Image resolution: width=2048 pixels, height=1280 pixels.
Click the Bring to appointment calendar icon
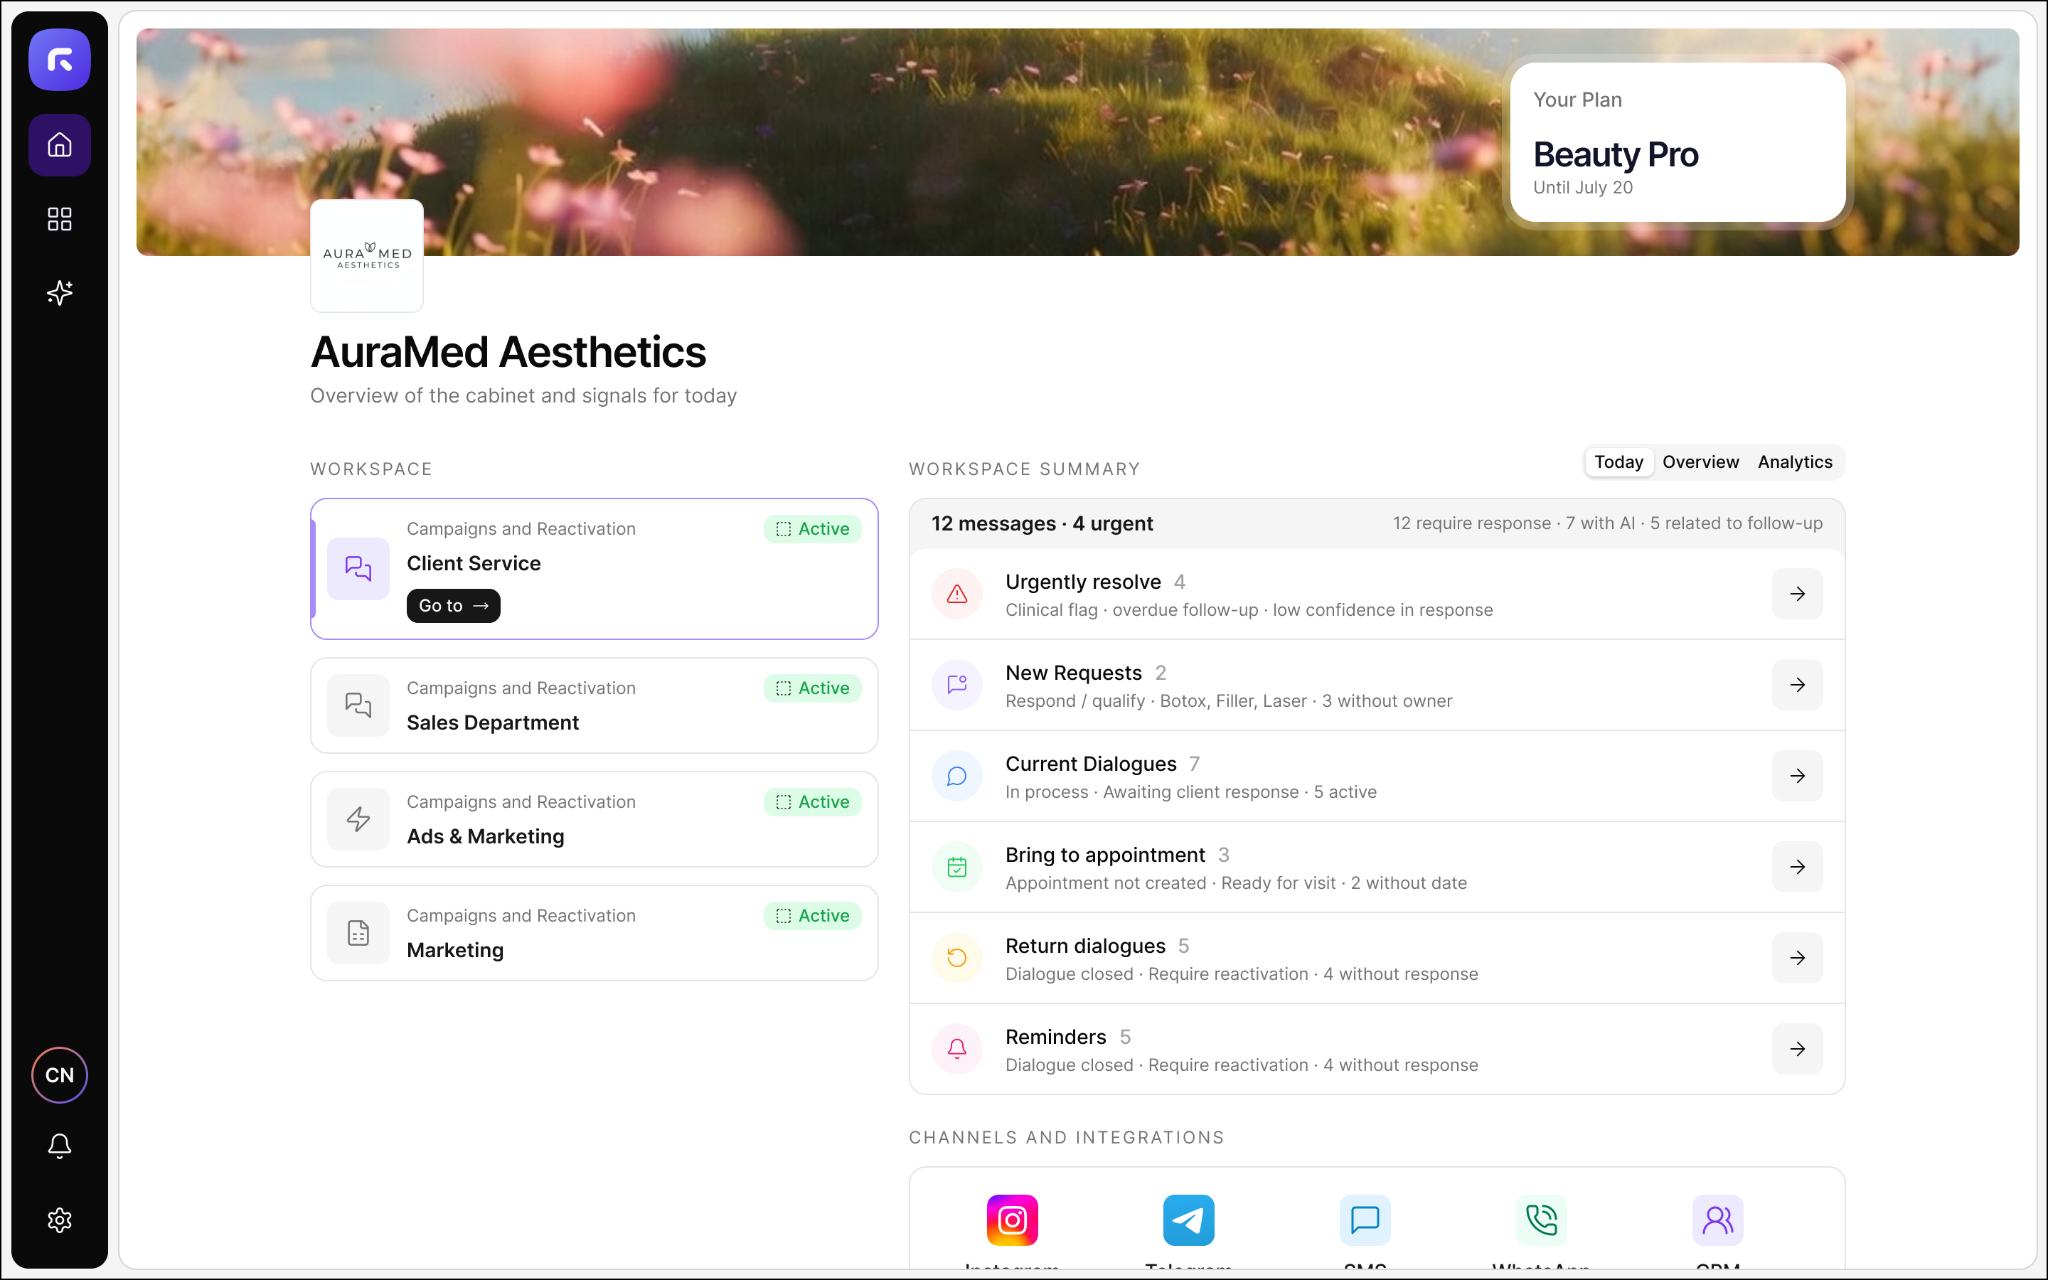coord(957,867)
